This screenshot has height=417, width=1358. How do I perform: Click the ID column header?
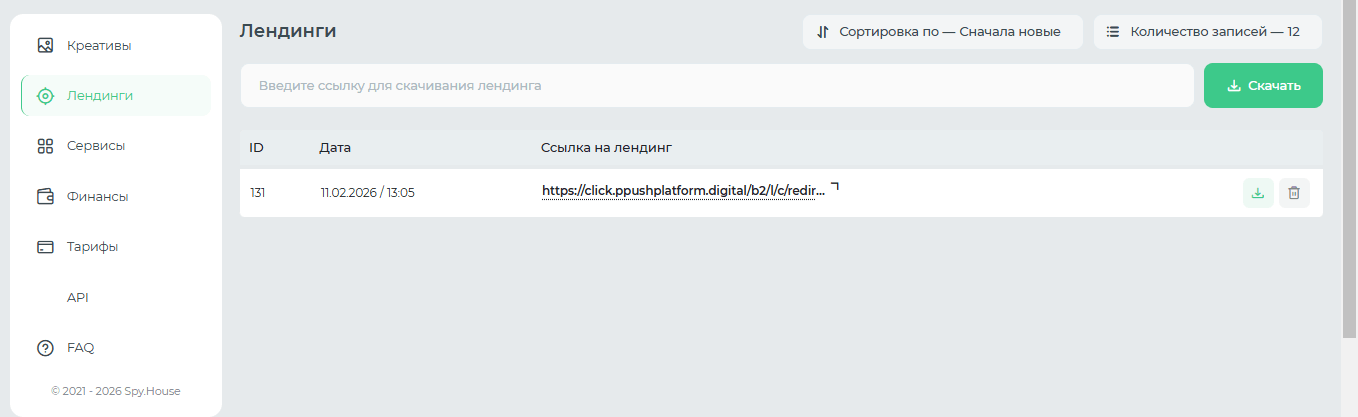[x=256, y=148]
